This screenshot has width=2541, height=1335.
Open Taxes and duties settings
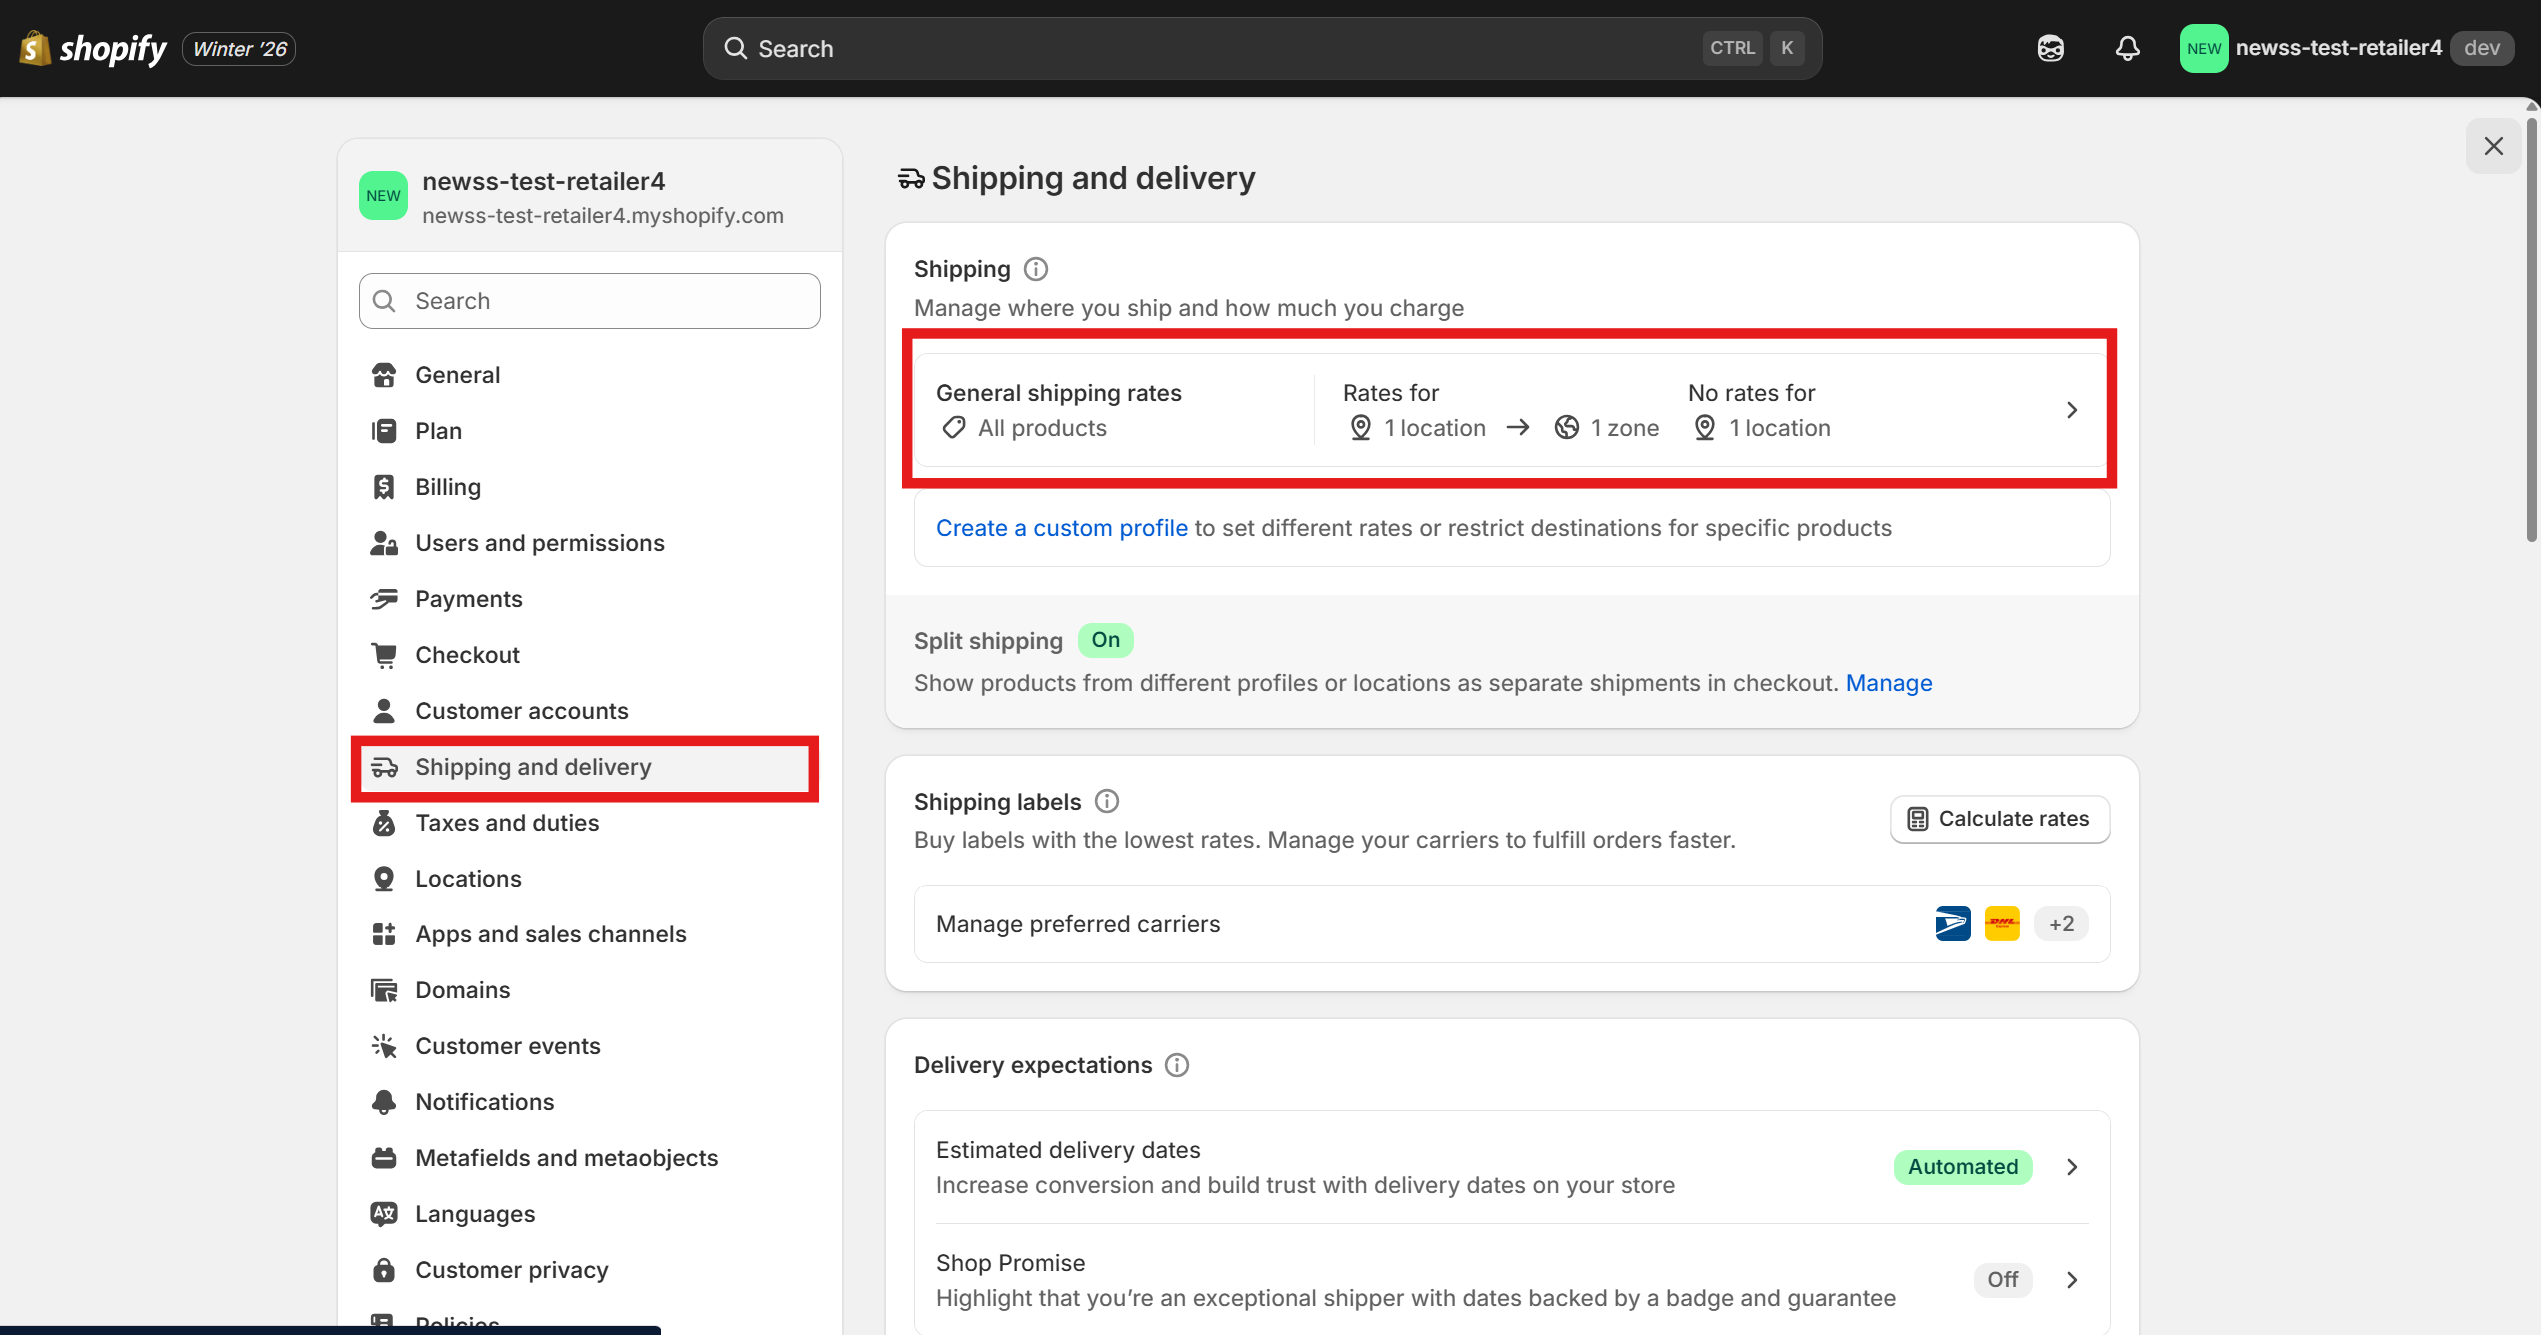tap(507, 822)
